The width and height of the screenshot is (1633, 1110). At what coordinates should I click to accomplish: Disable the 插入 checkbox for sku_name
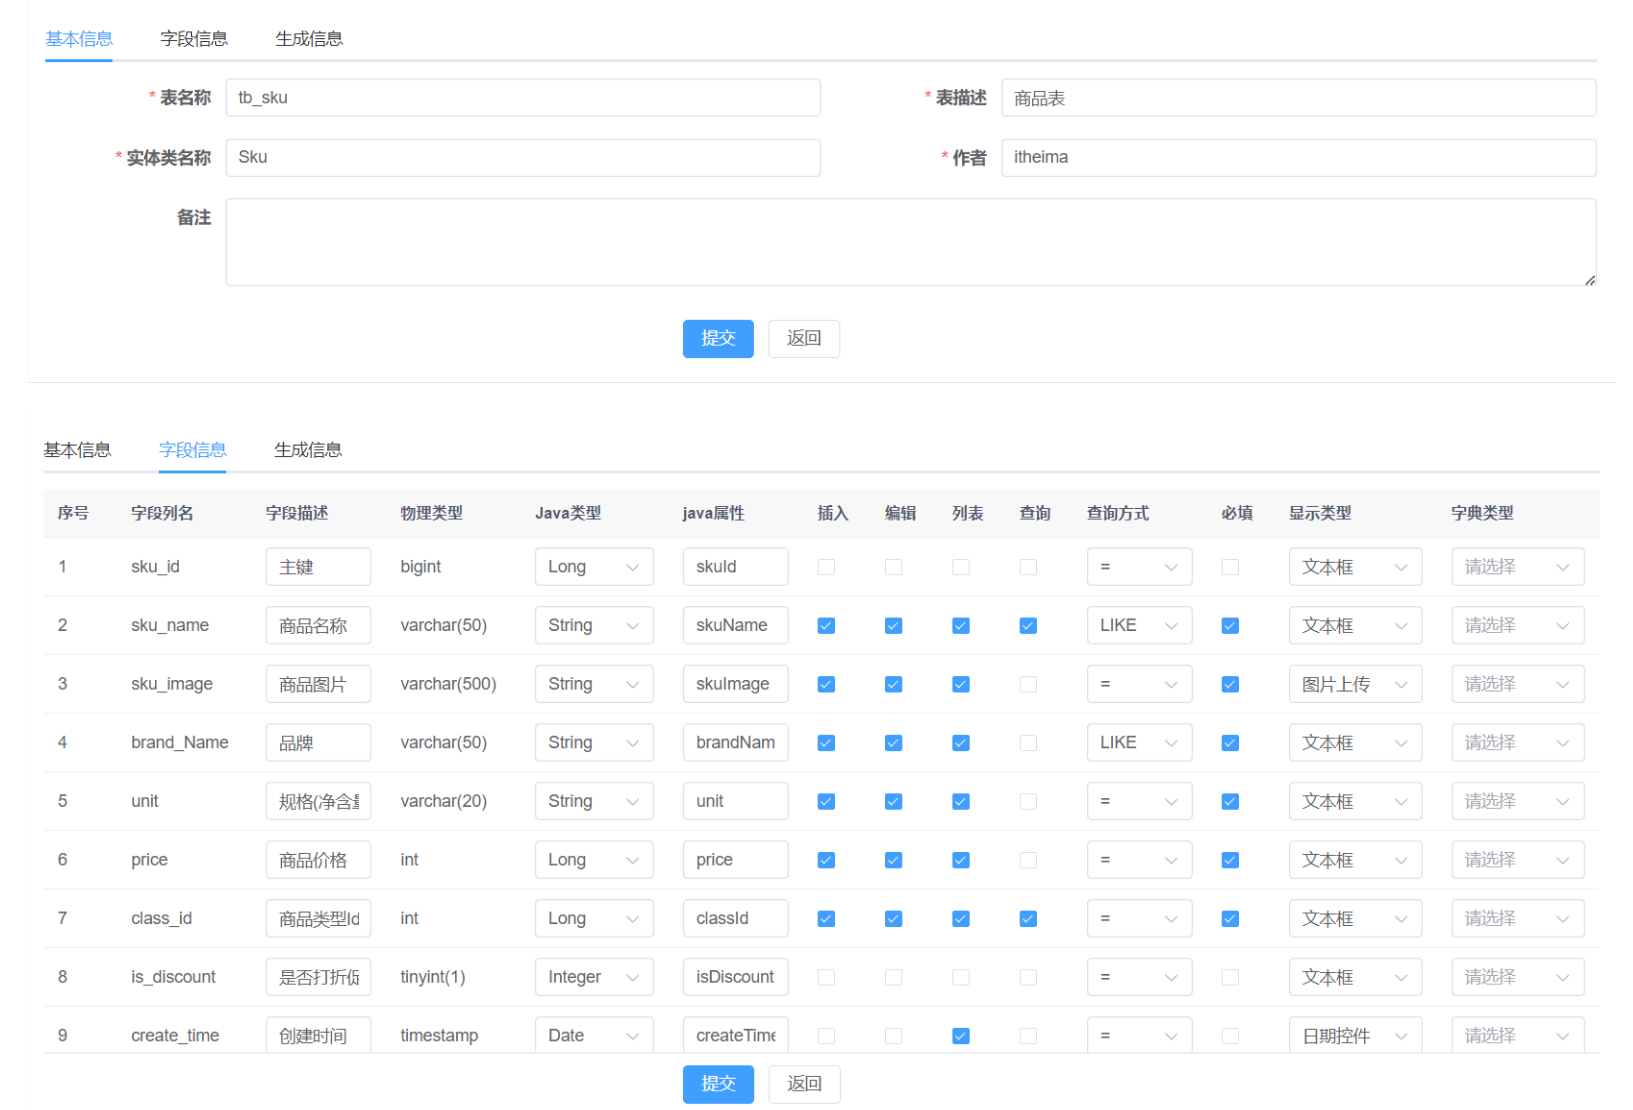(x=825, y=625)
